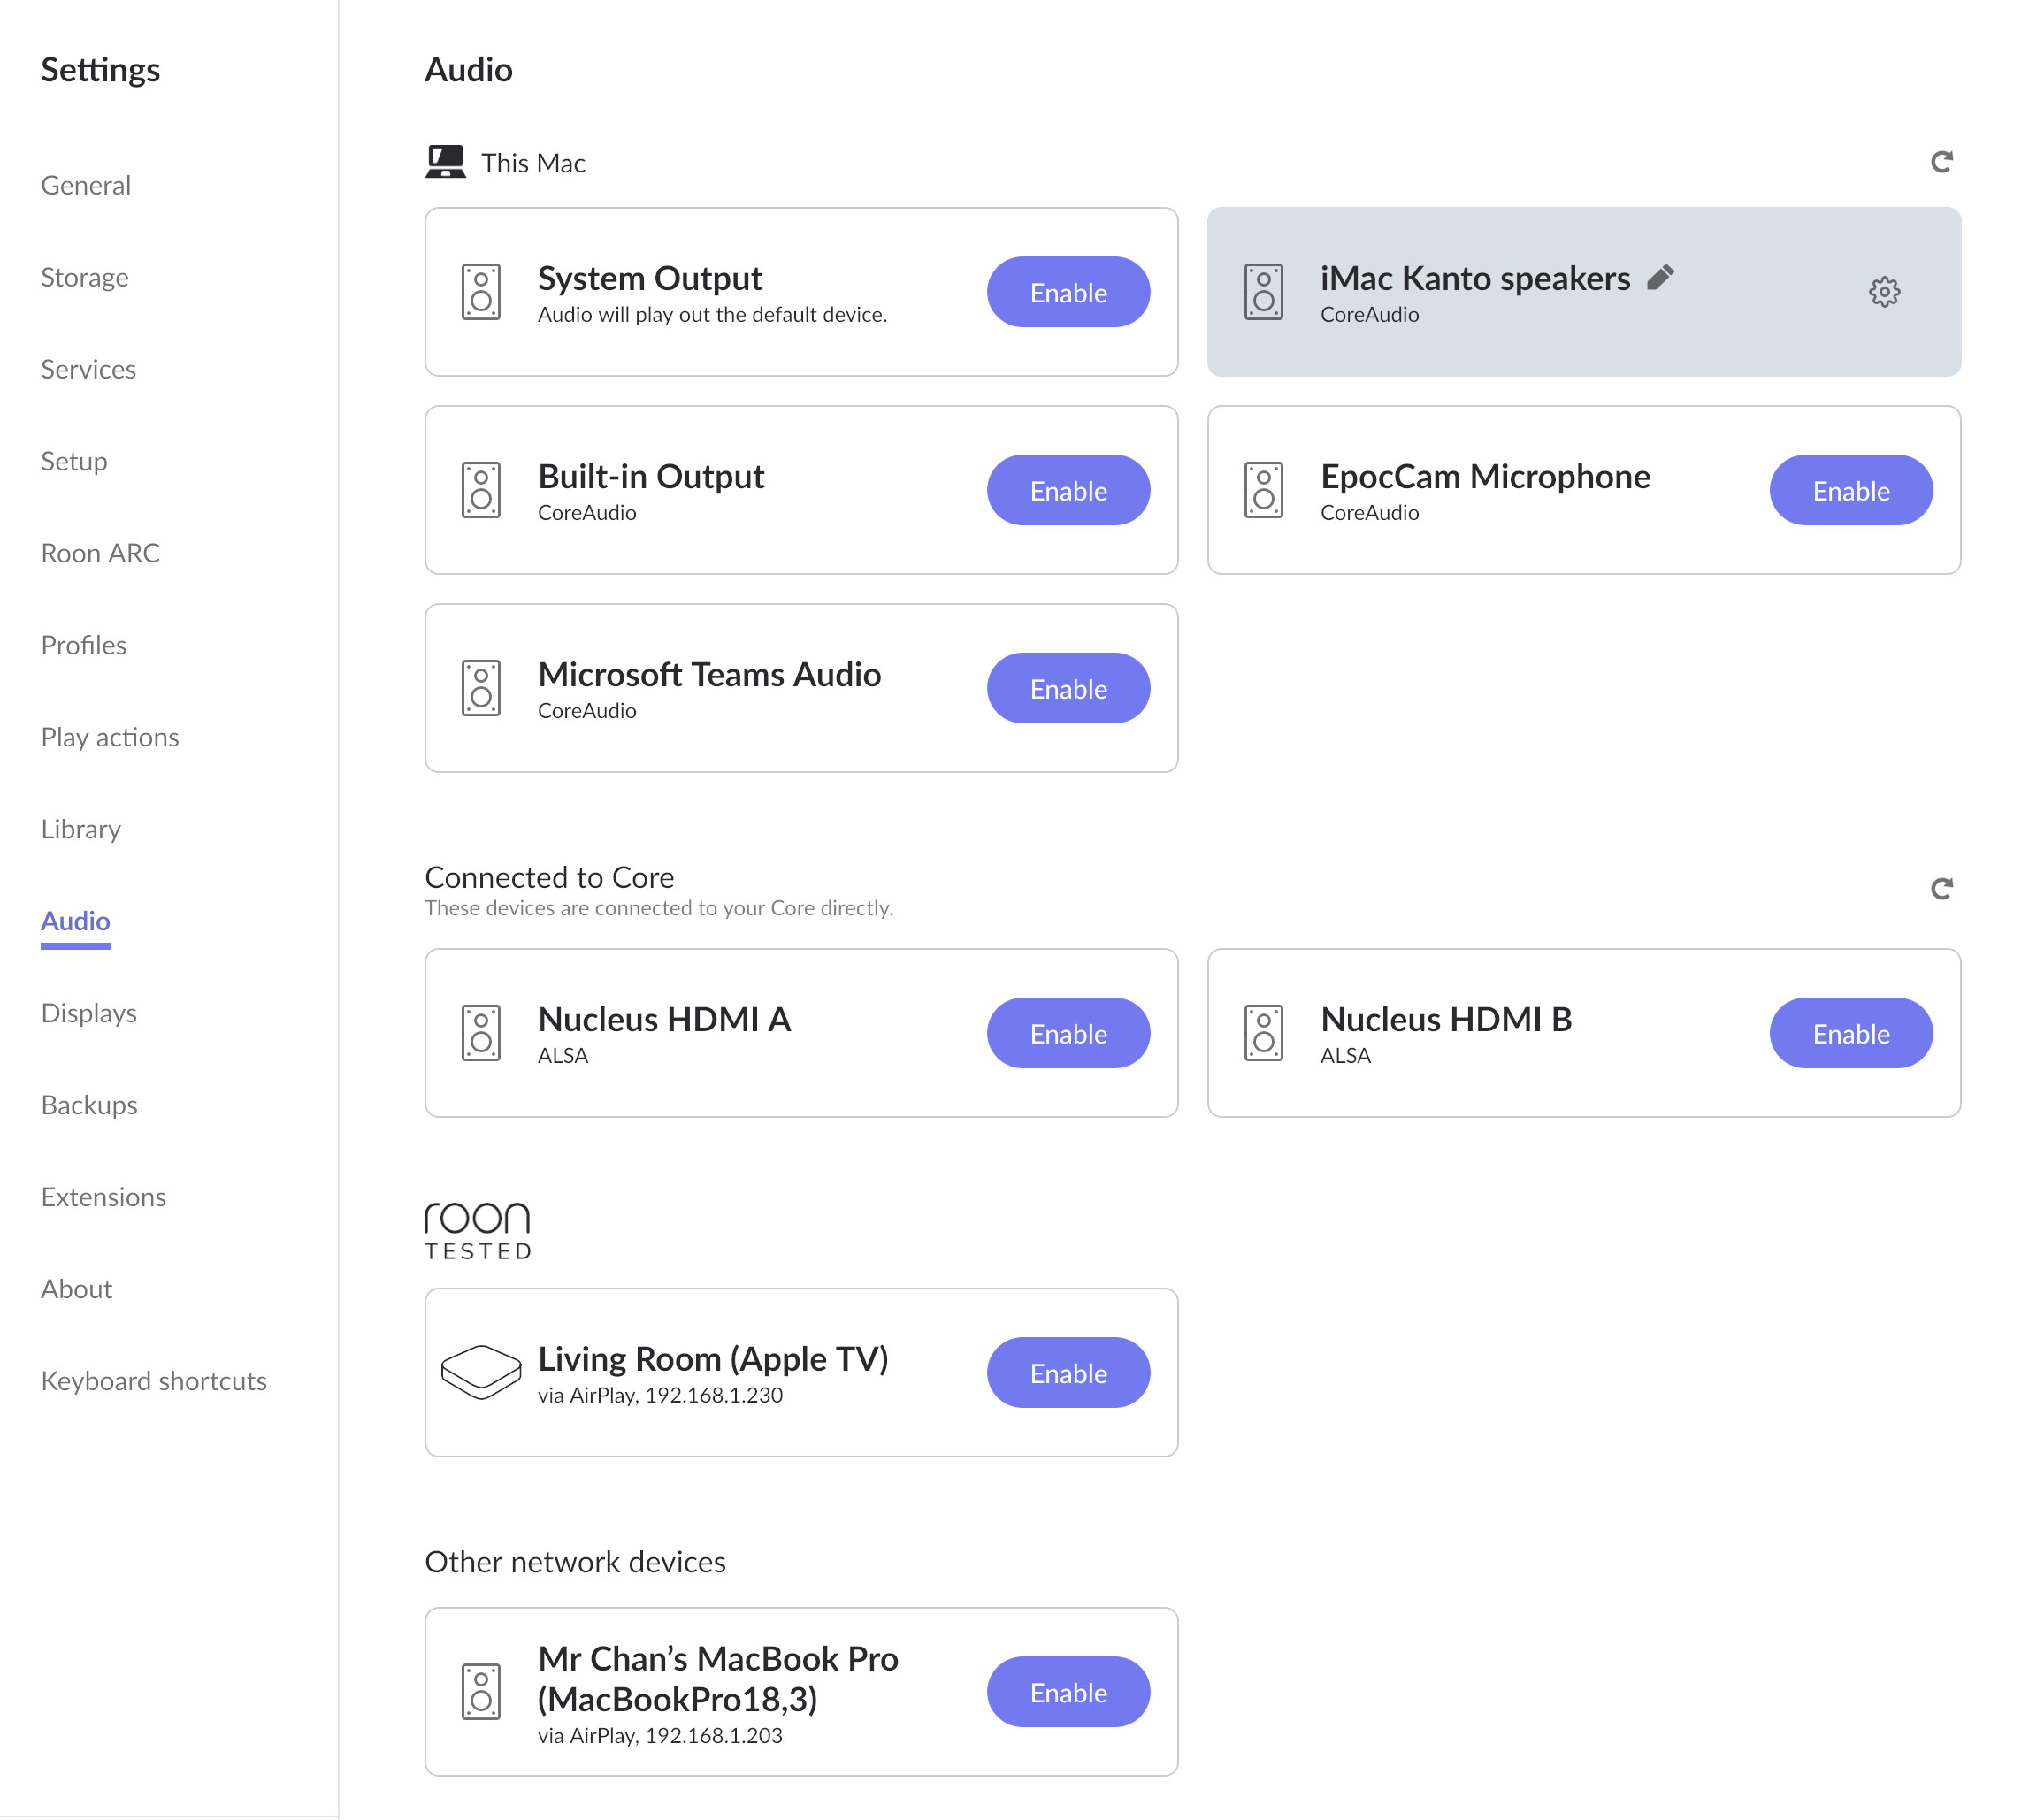Click the This Mac laptop icon
The height and width of the screenshot is (1820, 2029).
(x=445, y=162)
